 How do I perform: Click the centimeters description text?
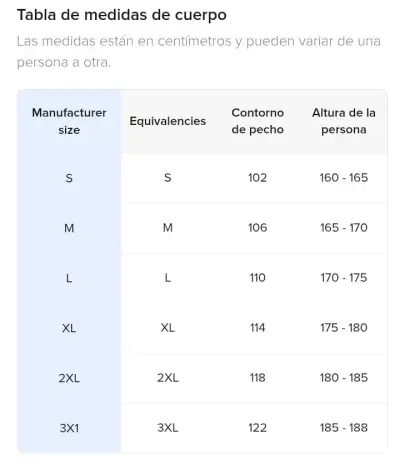pyautogui.click(x=199, y=52)
